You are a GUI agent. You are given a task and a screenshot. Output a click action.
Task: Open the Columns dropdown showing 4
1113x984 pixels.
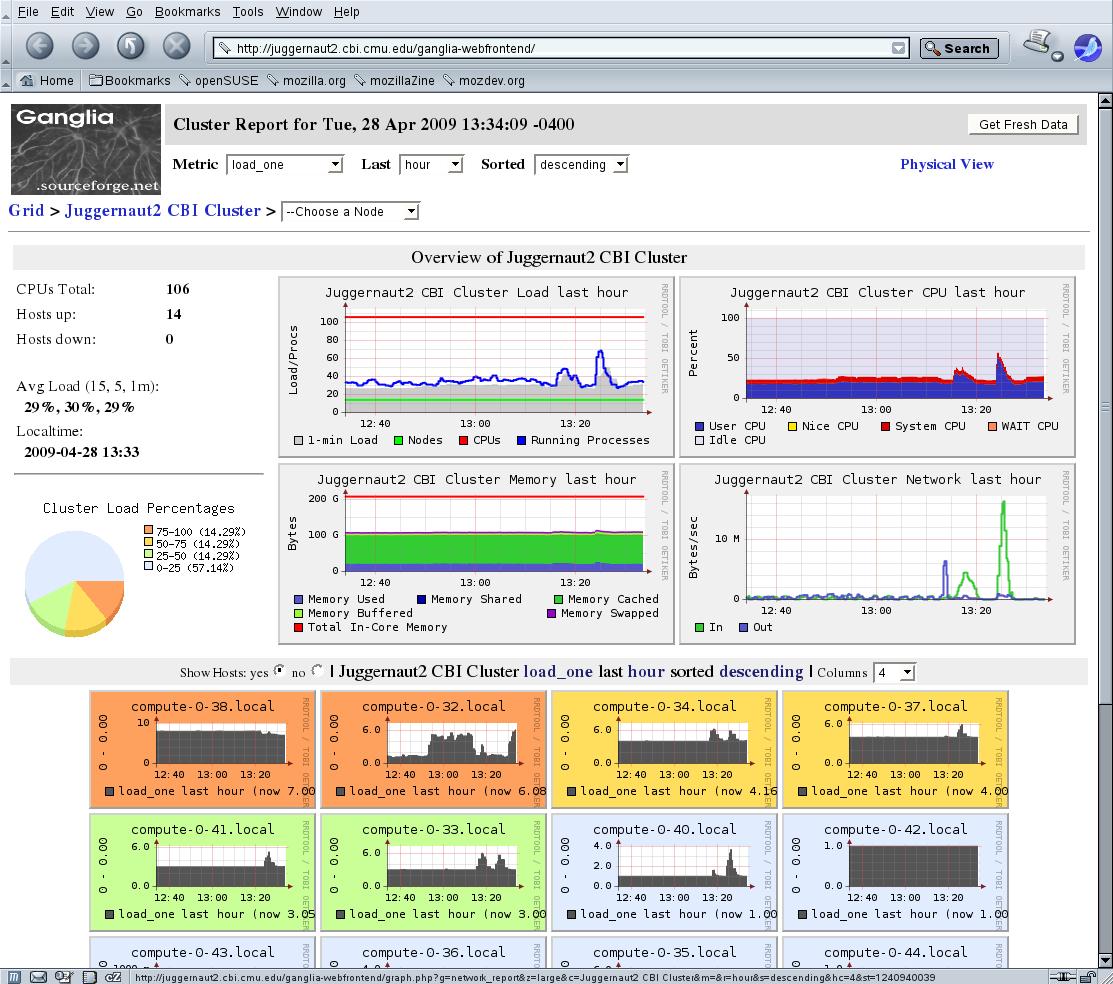[894, 672]
